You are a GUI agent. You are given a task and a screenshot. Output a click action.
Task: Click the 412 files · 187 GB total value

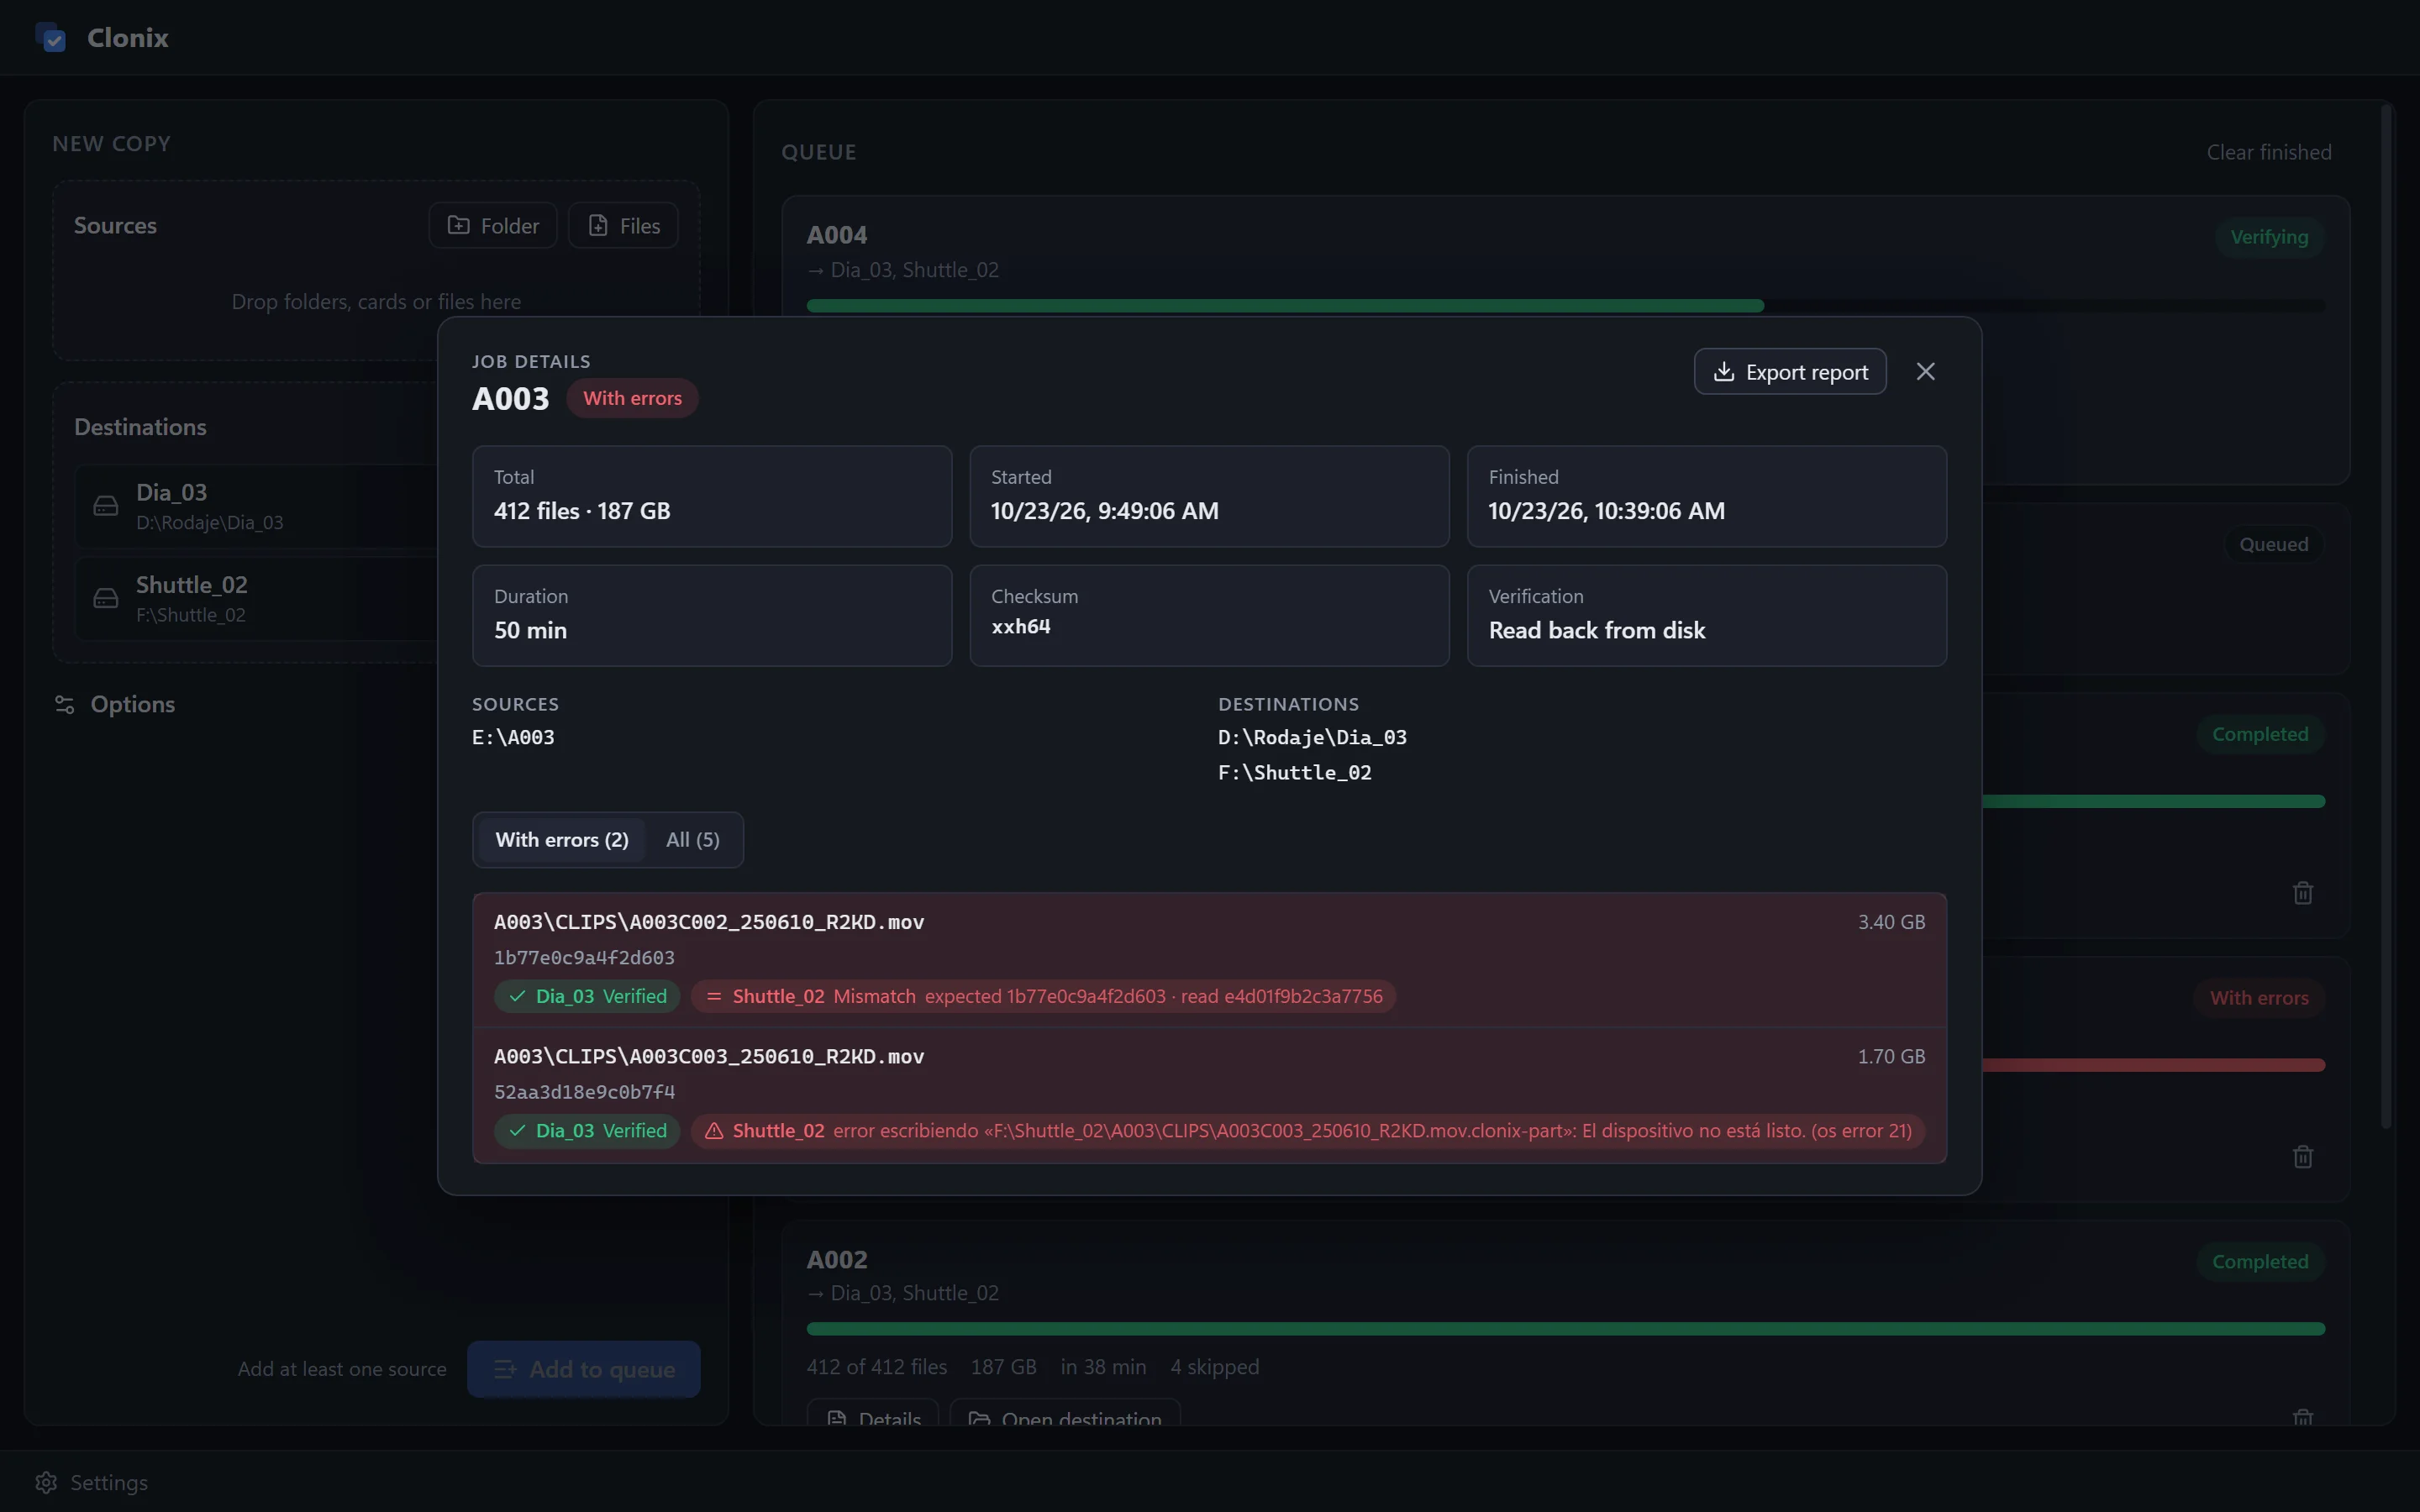(582, 511)
